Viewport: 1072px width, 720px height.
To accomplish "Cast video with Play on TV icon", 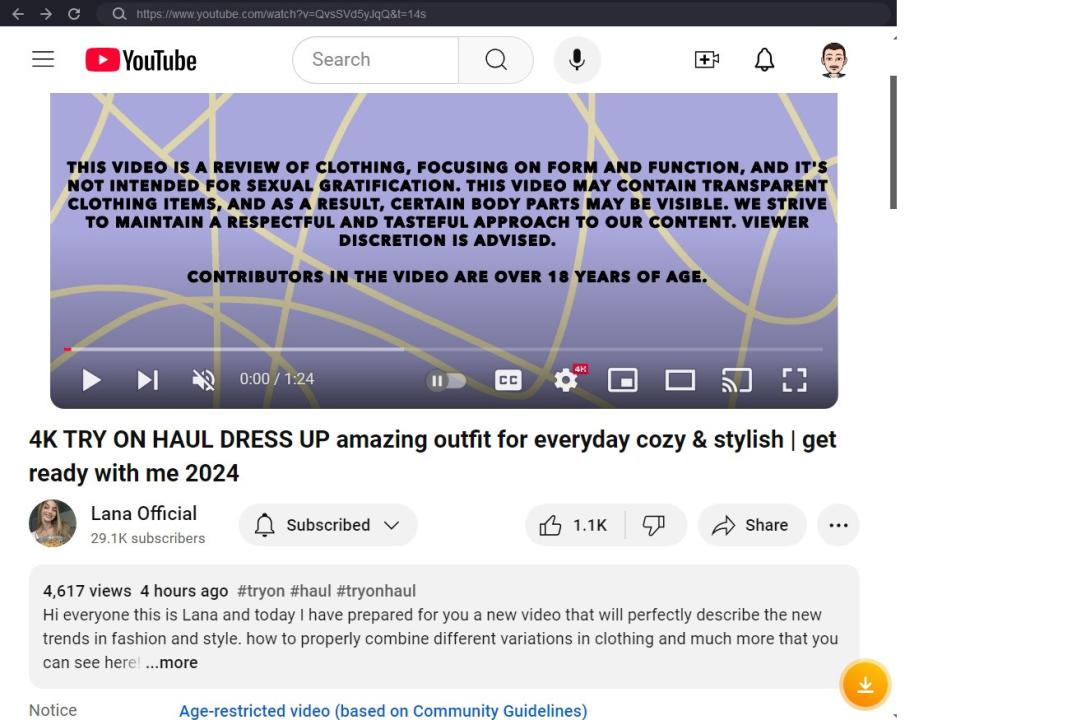I will pos(737,380).
